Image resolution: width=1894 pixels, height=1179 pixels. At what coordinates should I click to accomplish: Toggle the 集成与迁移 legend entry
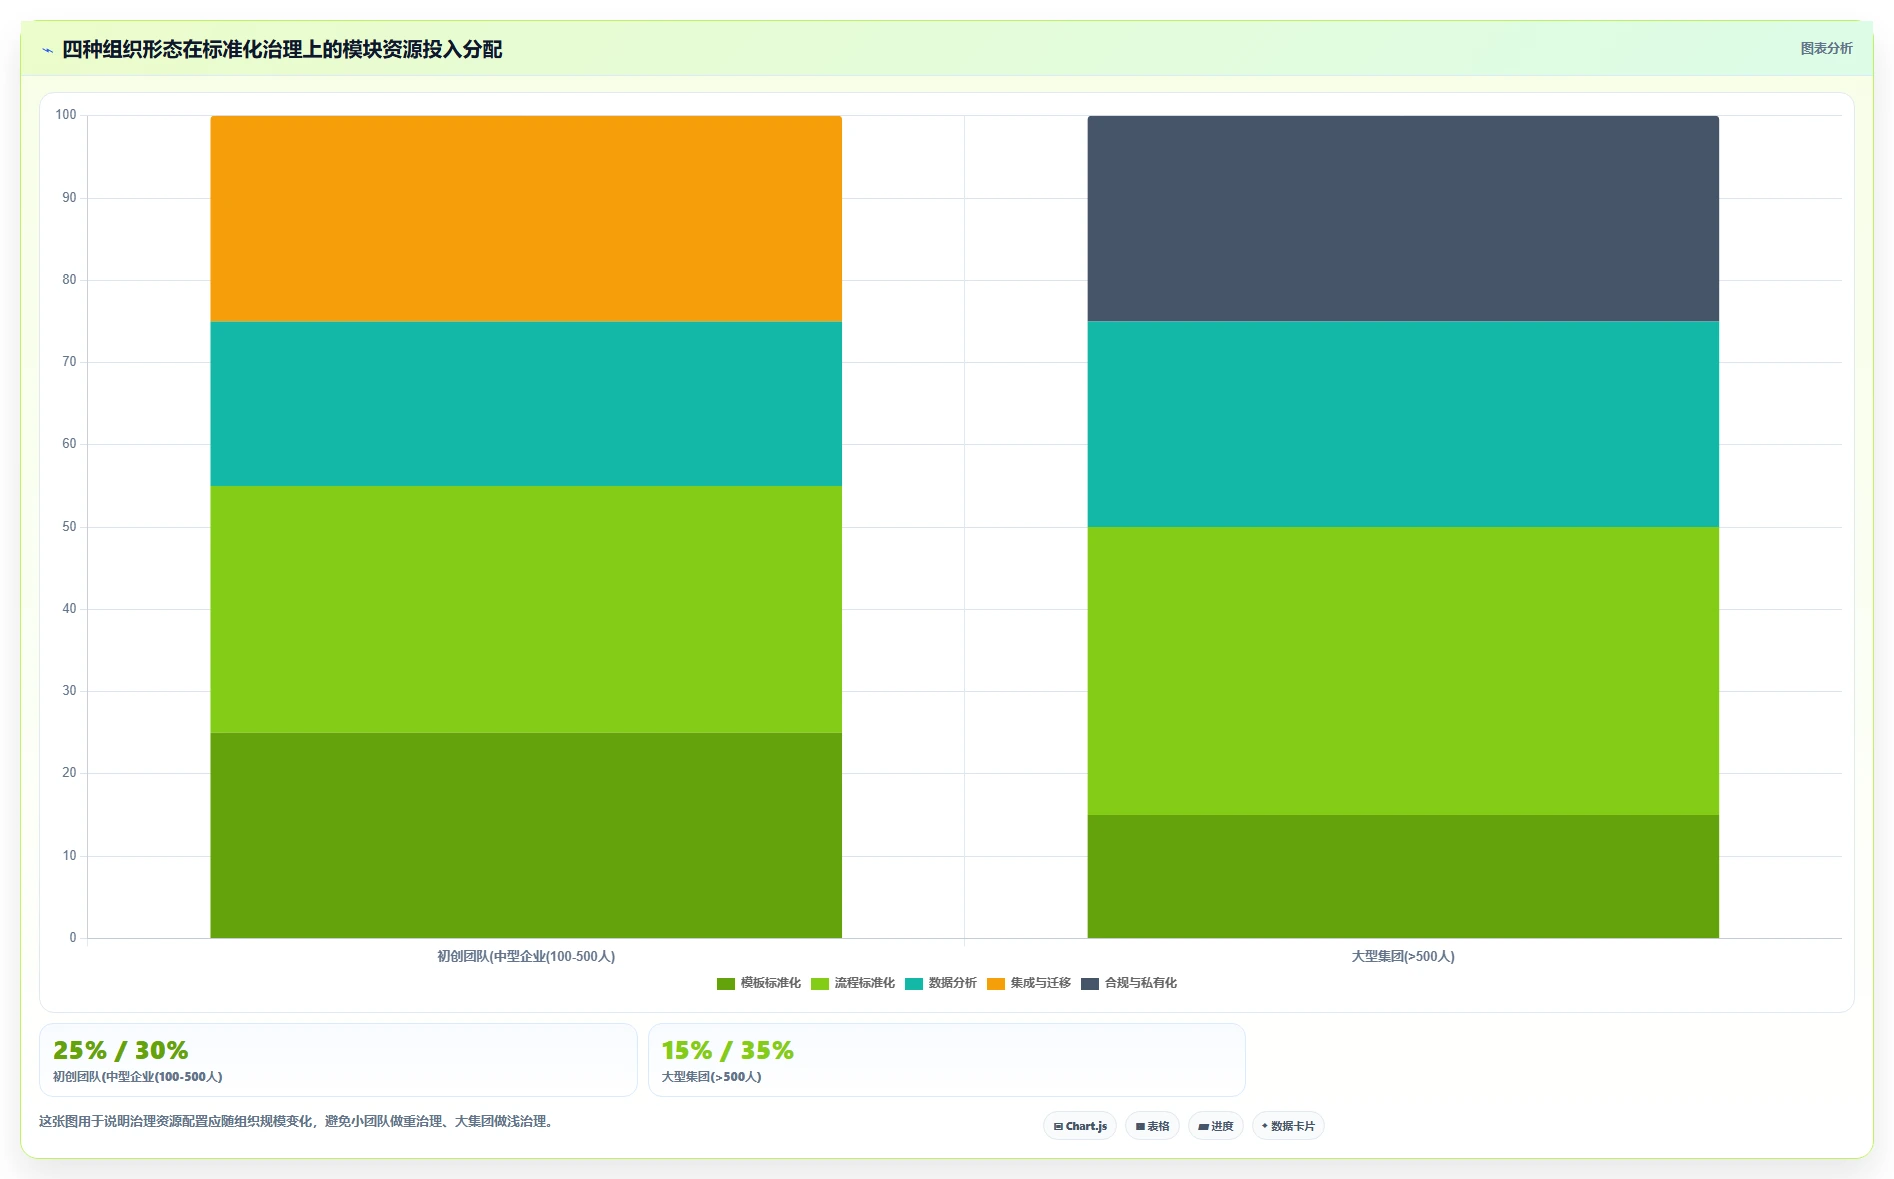coord(1029,983)
